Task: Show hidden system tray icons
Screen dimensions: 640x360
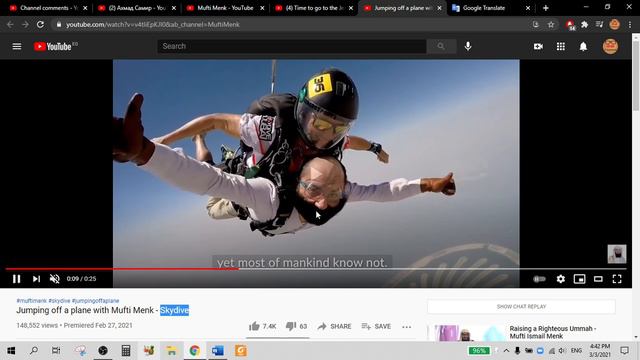Action: [x=507, y=351]
